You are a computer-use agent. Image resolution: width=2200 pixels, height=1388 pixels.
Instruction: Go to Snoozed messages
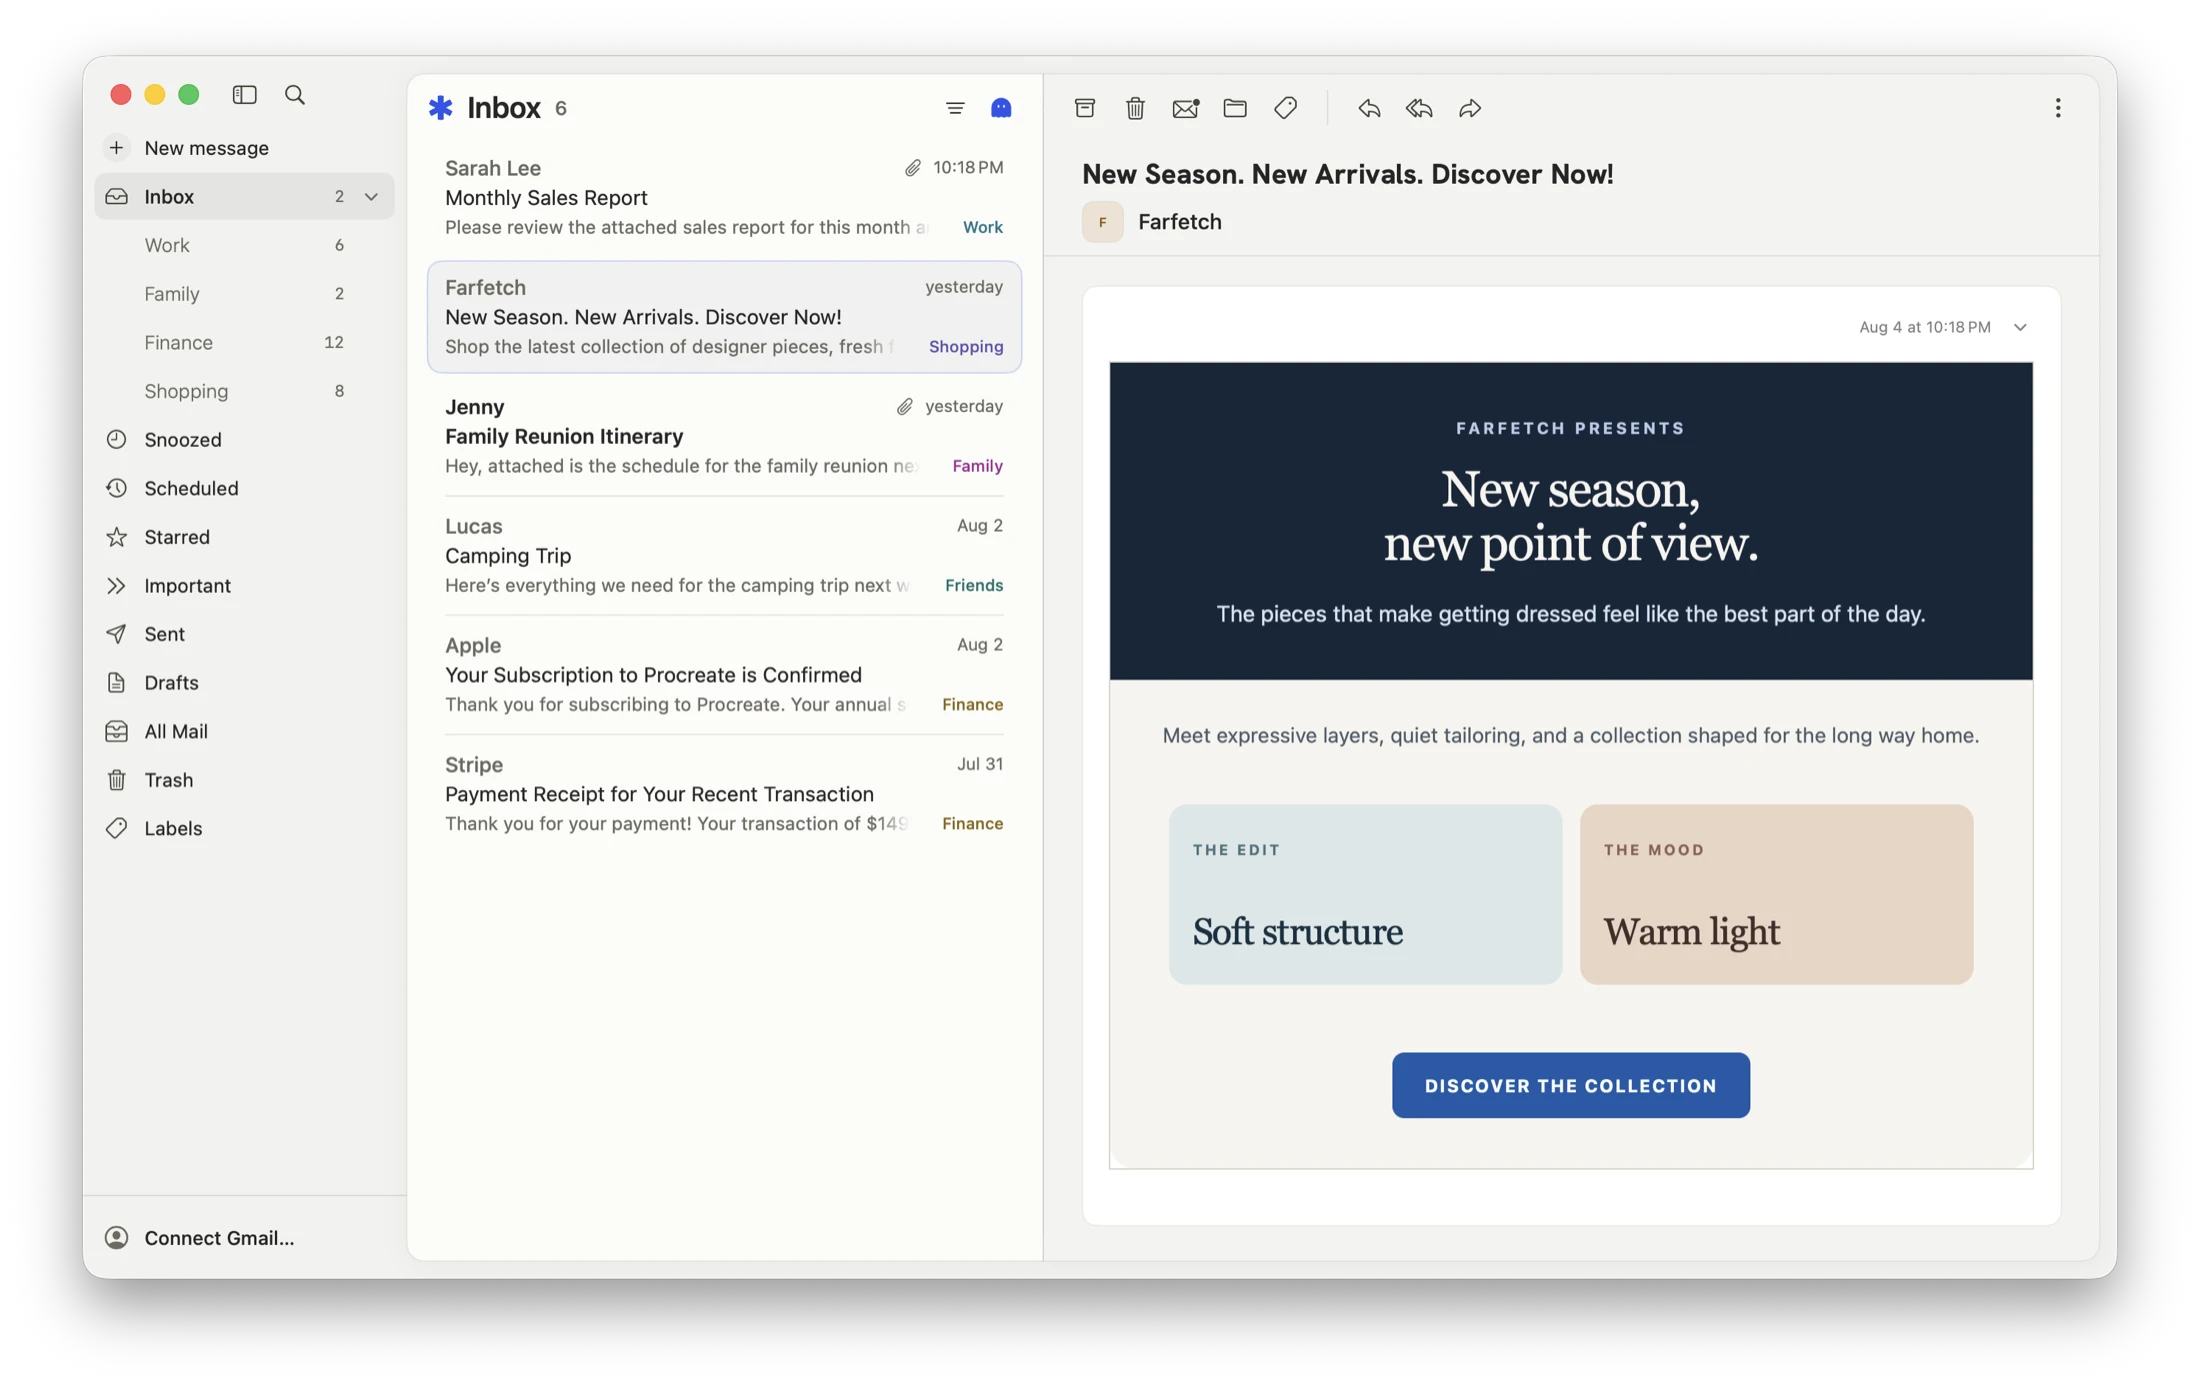tap(244, 439)
